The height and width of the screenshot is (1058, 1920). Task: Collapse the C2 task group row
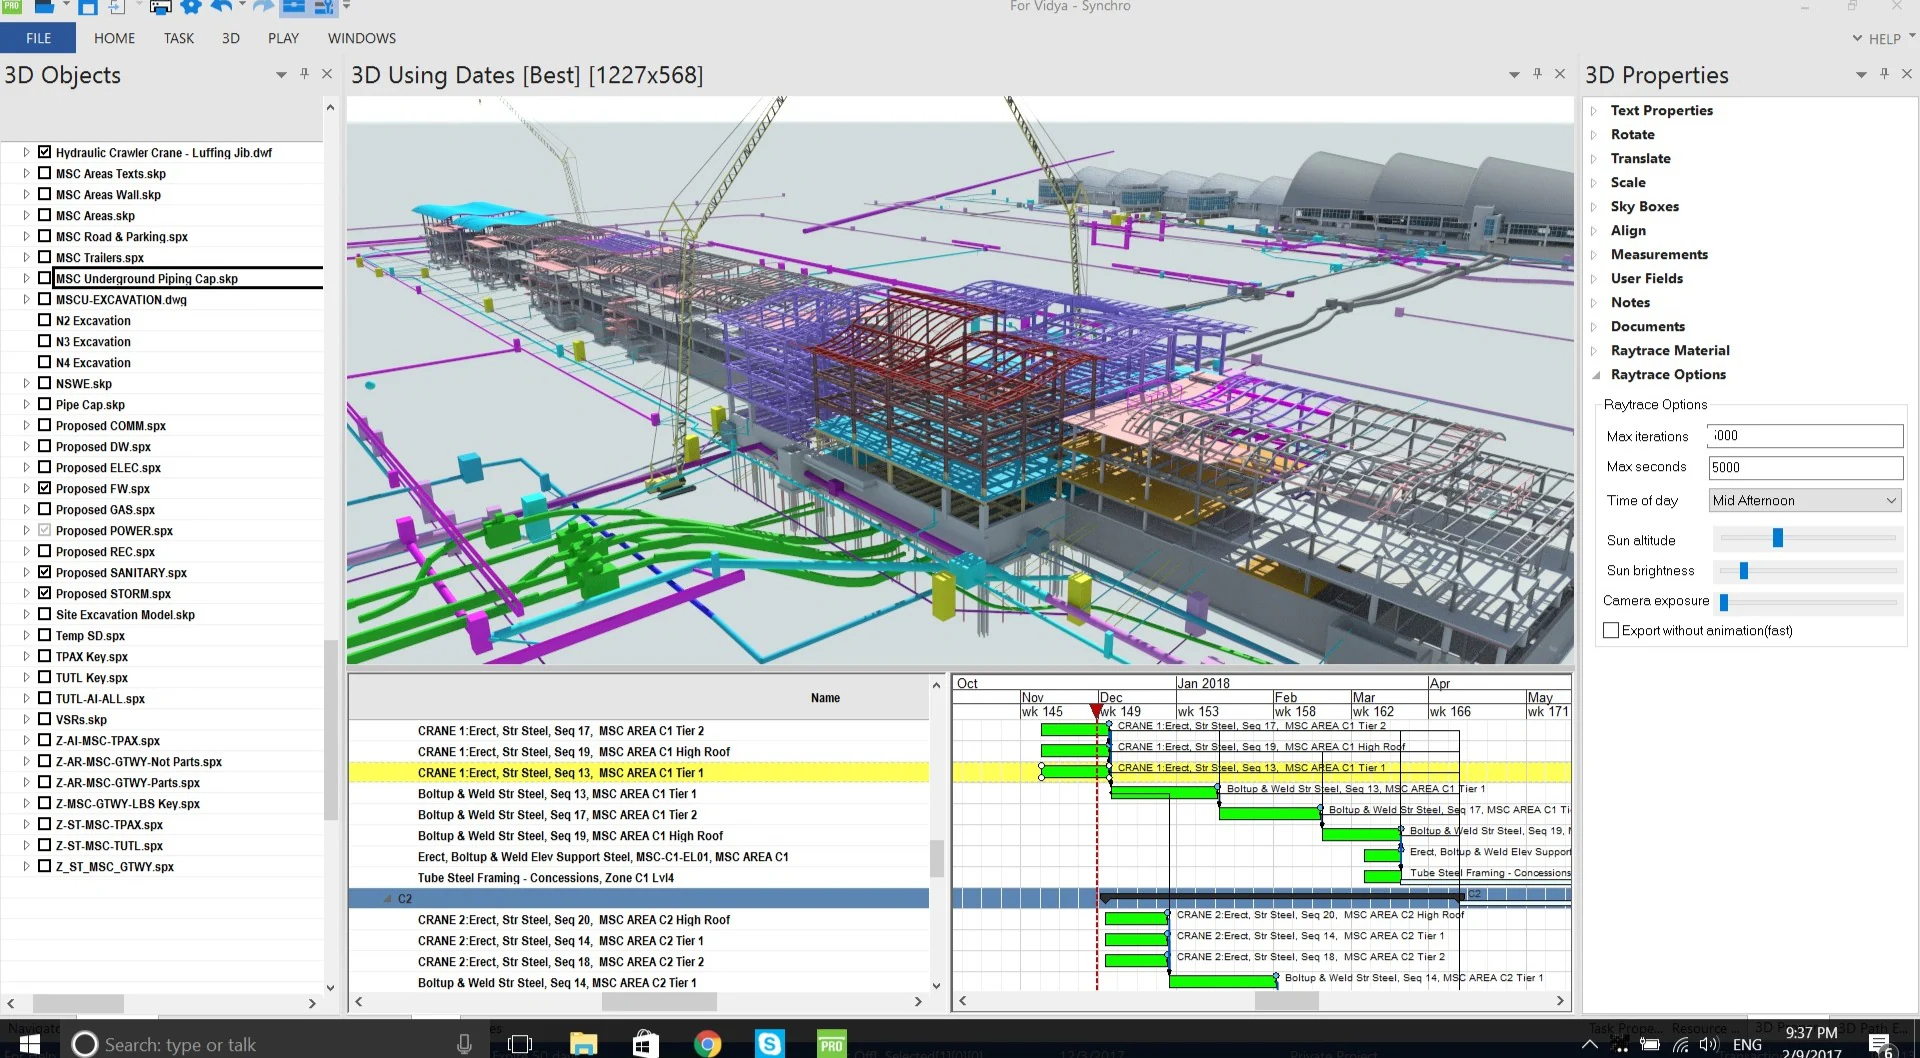pyautogui.click(x=388, y=899)
